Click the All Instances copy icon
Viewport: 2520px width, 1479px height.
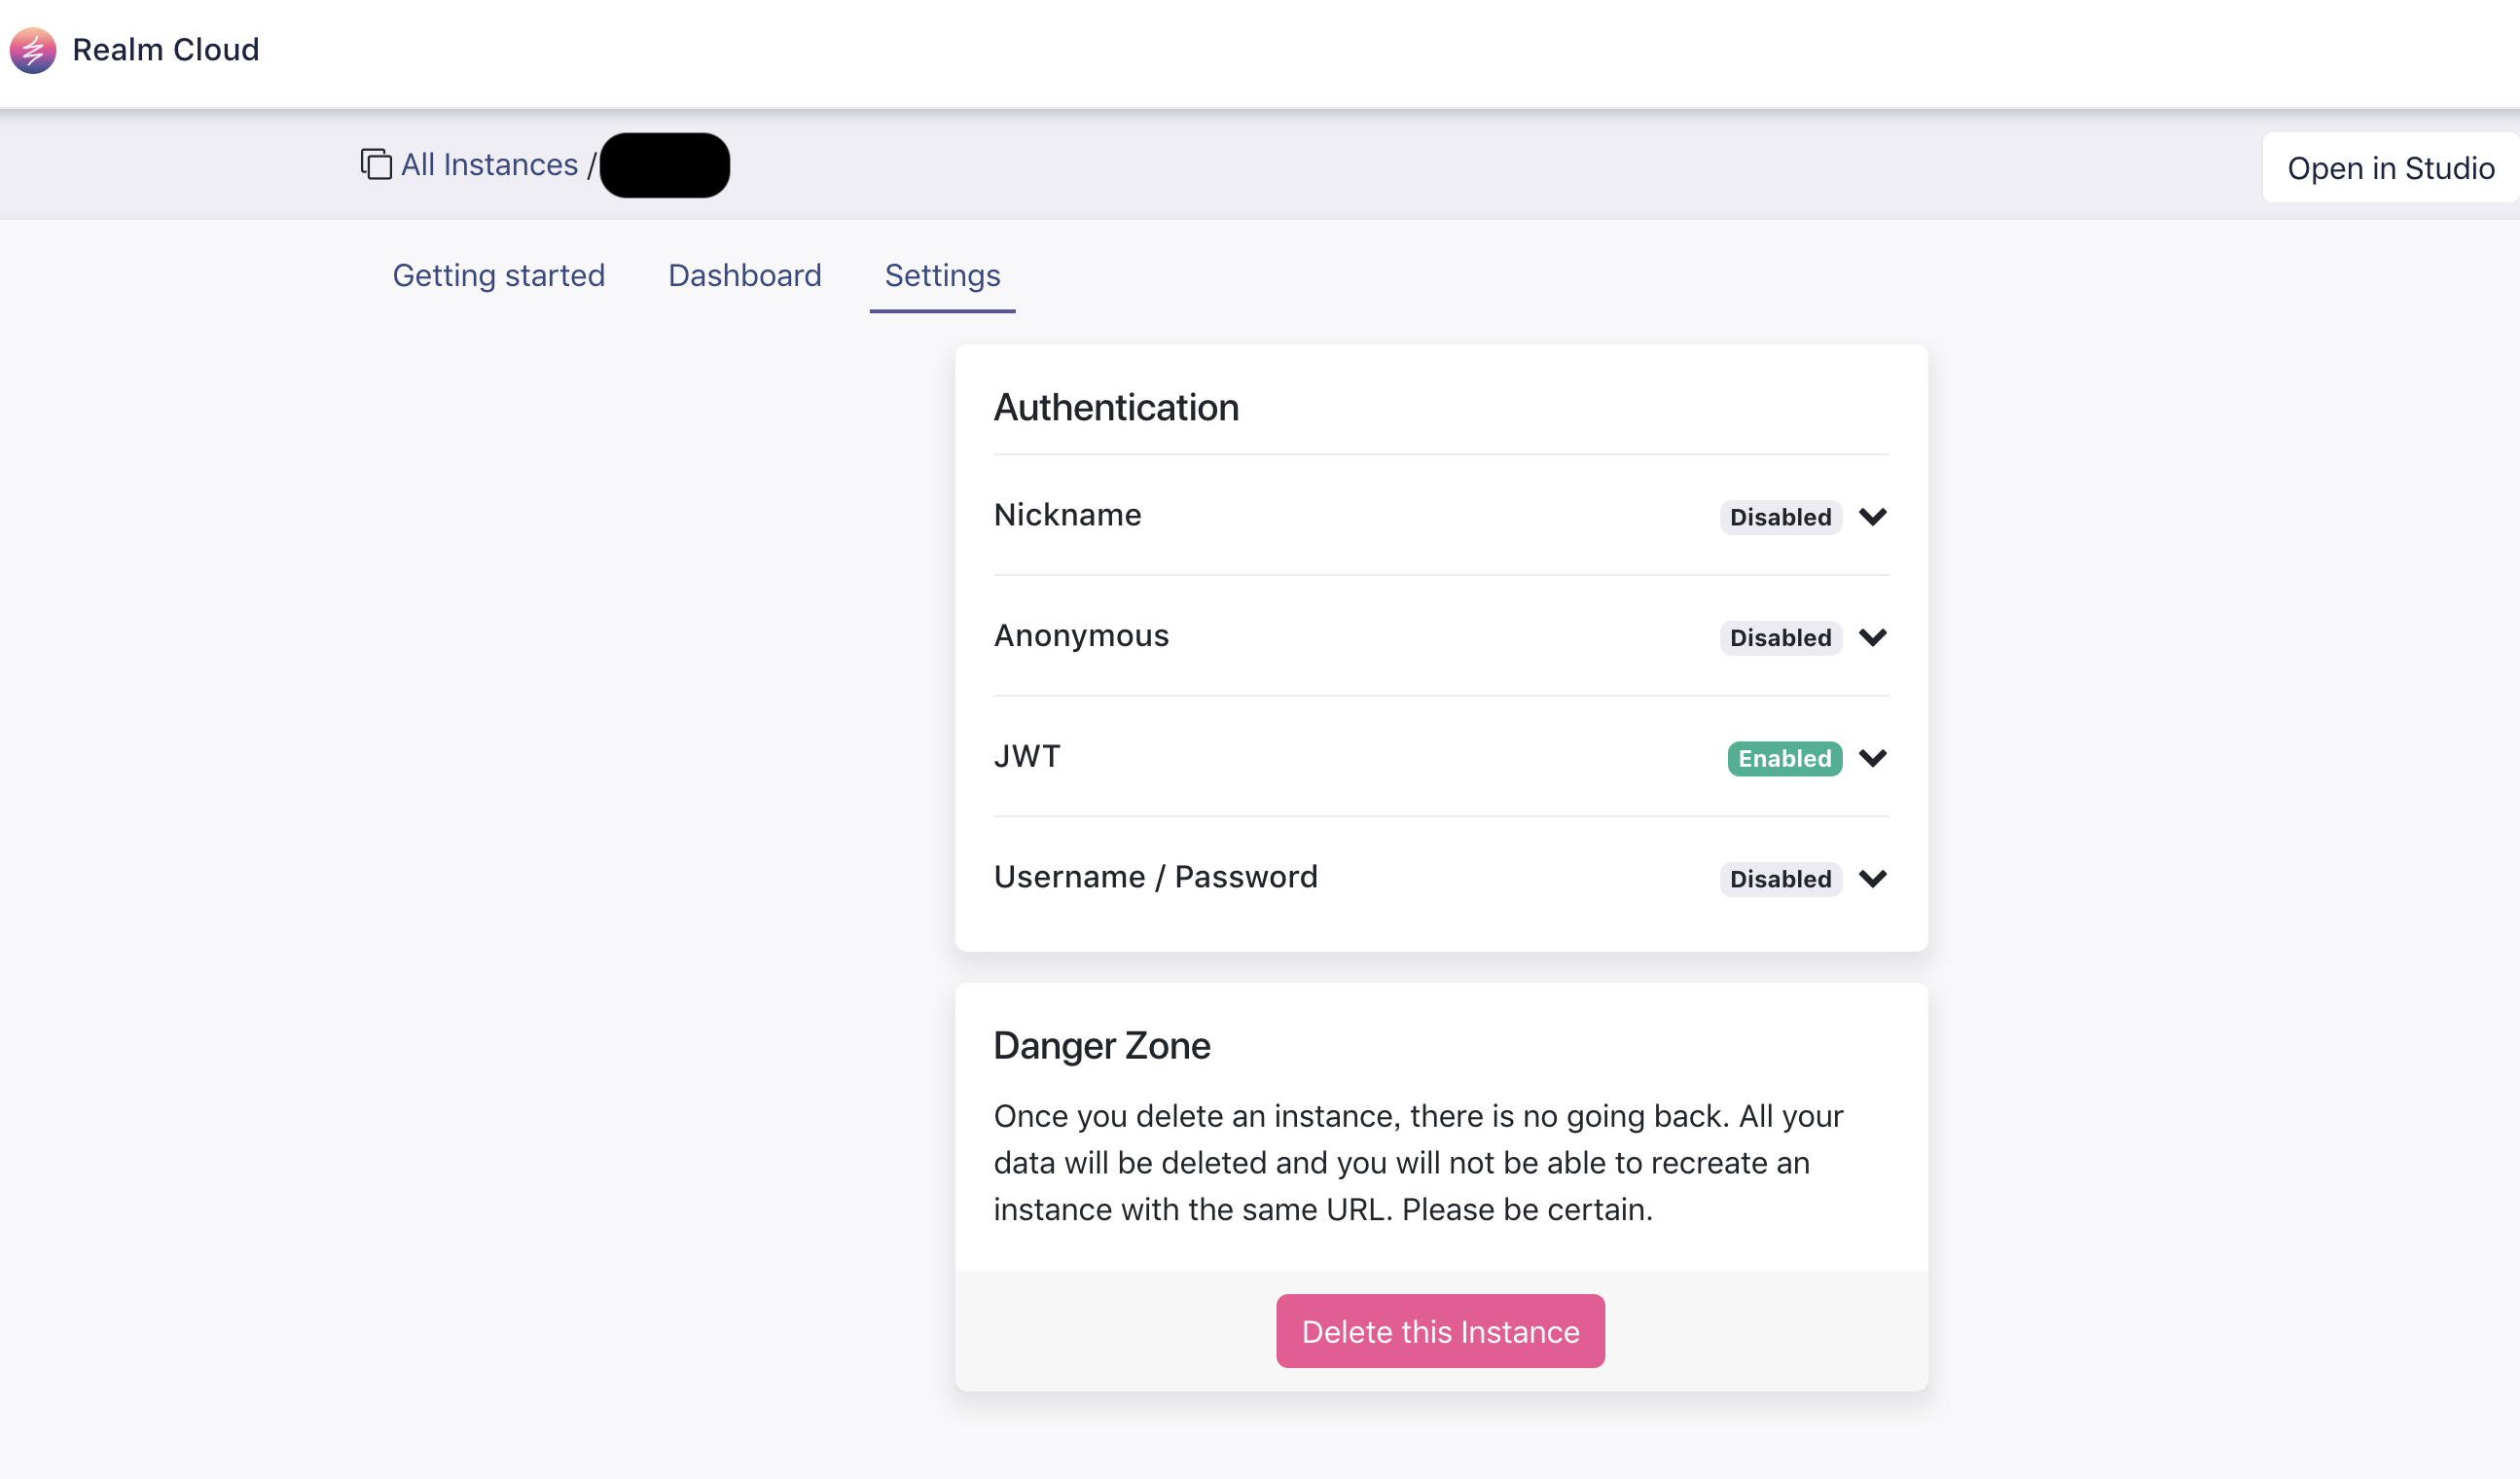pos(373,165)
